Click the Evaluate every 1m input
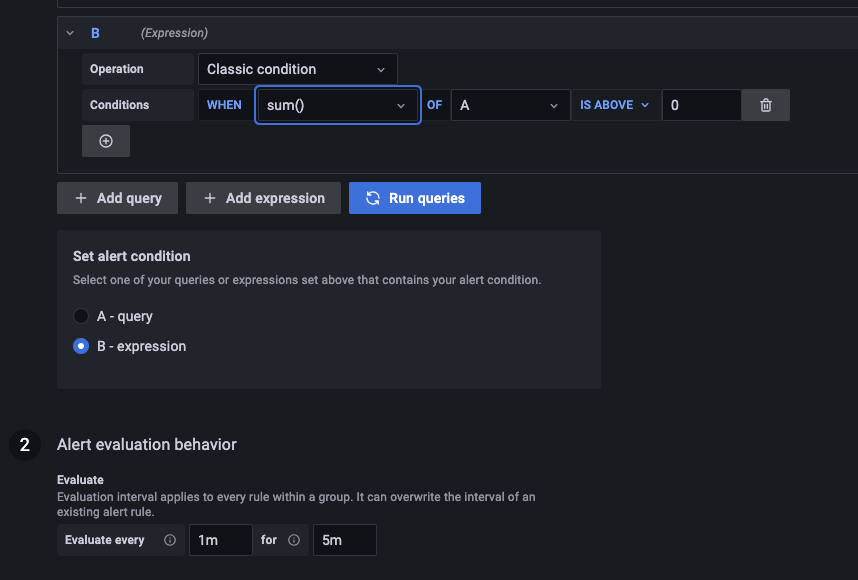 pos(220,540)
